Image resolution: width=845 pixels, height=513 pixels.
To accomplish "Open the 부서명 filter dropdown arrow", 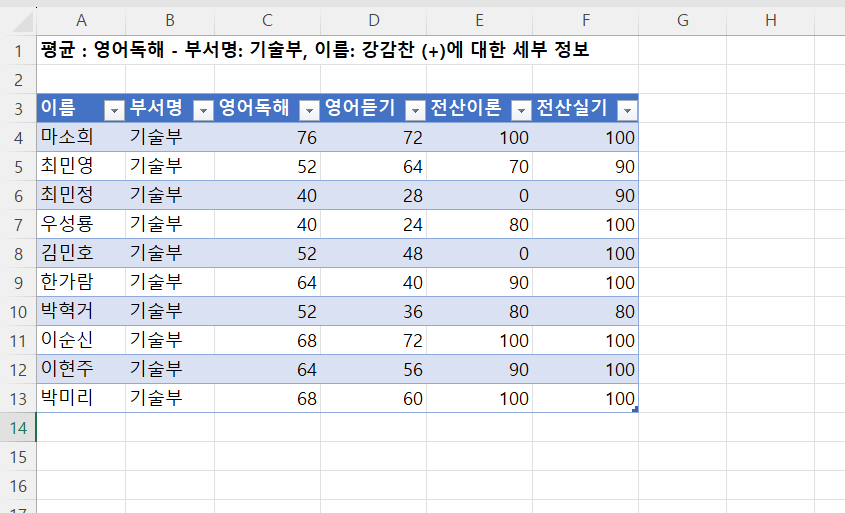I will [x=203, y=109].
